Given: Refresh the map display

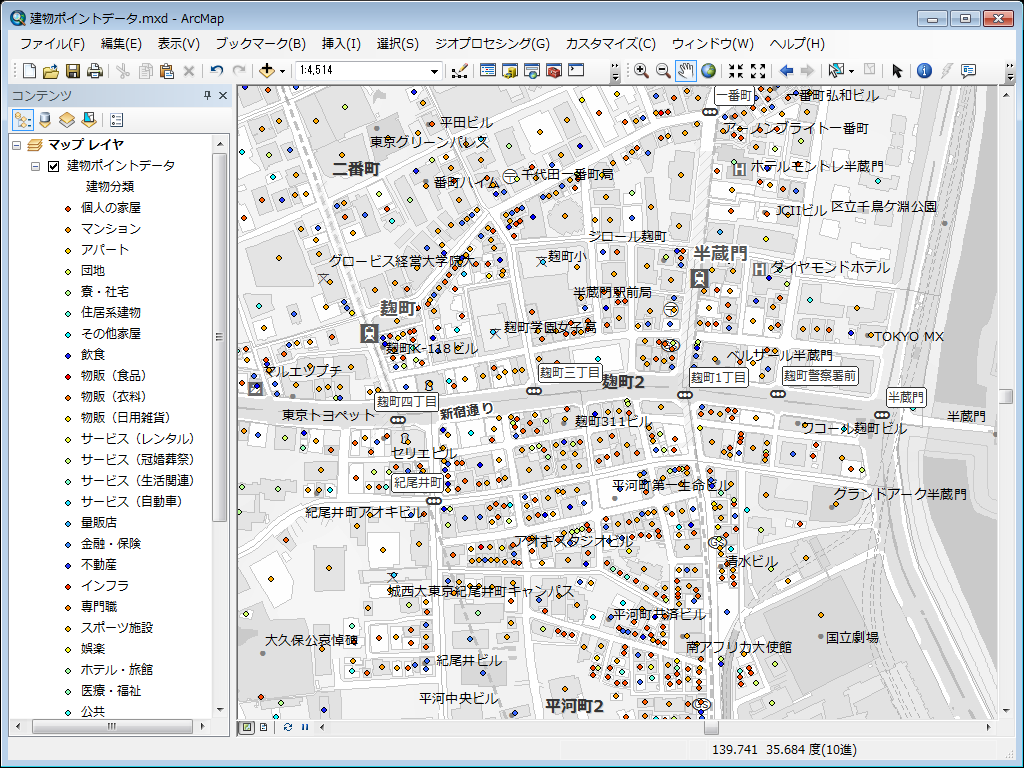Looking at the screenshot, I should [x=287, y=727].
